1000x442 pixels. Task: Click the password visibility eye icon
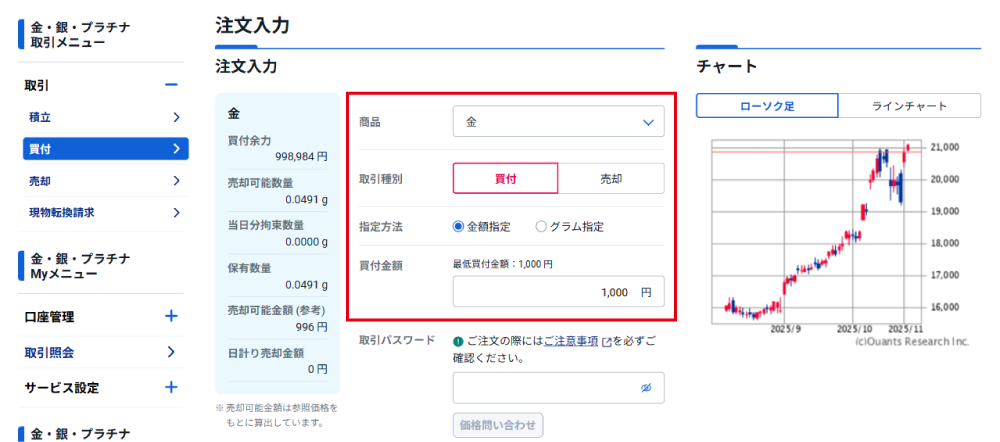[x=646, y=388]
